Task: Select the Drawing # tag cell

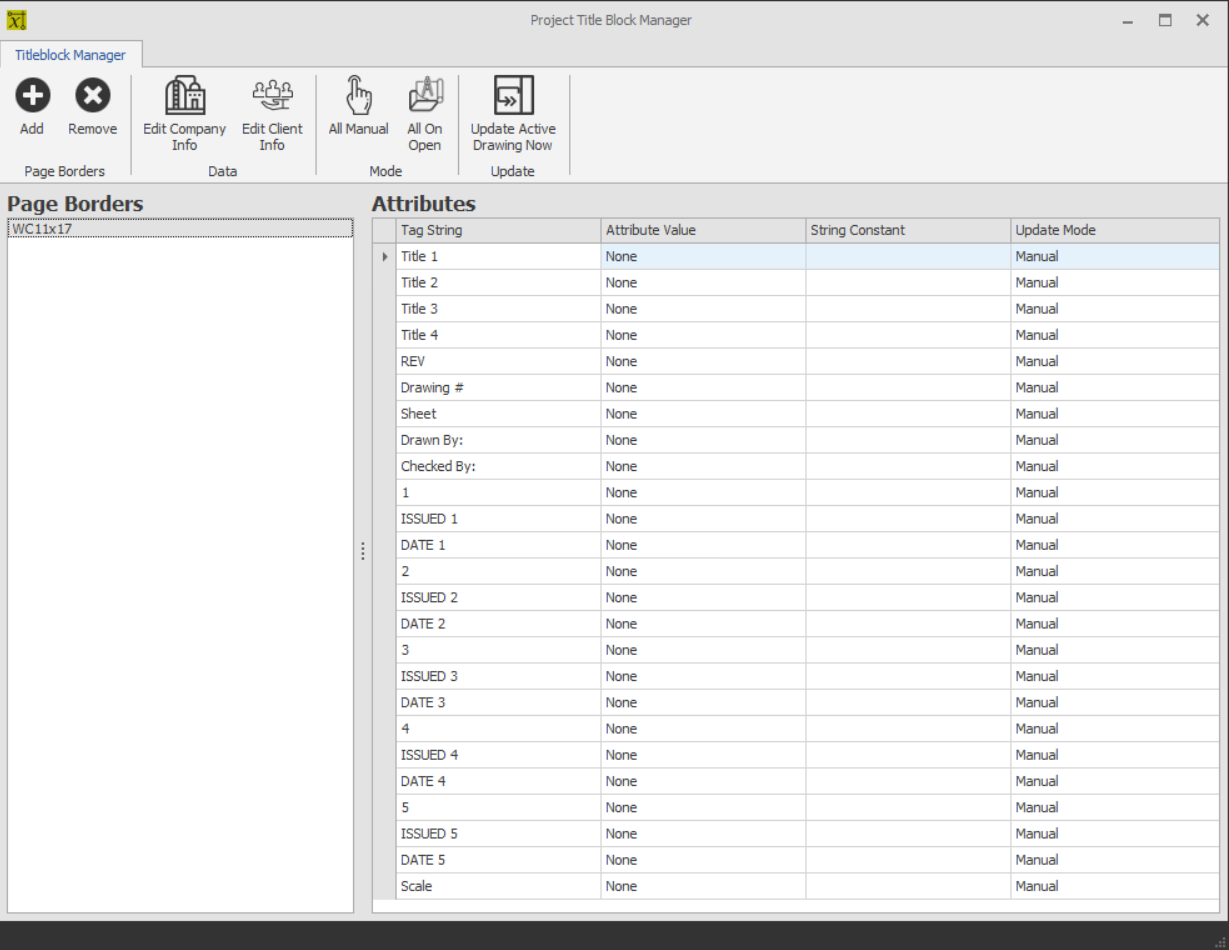Action: pos(498,388)
